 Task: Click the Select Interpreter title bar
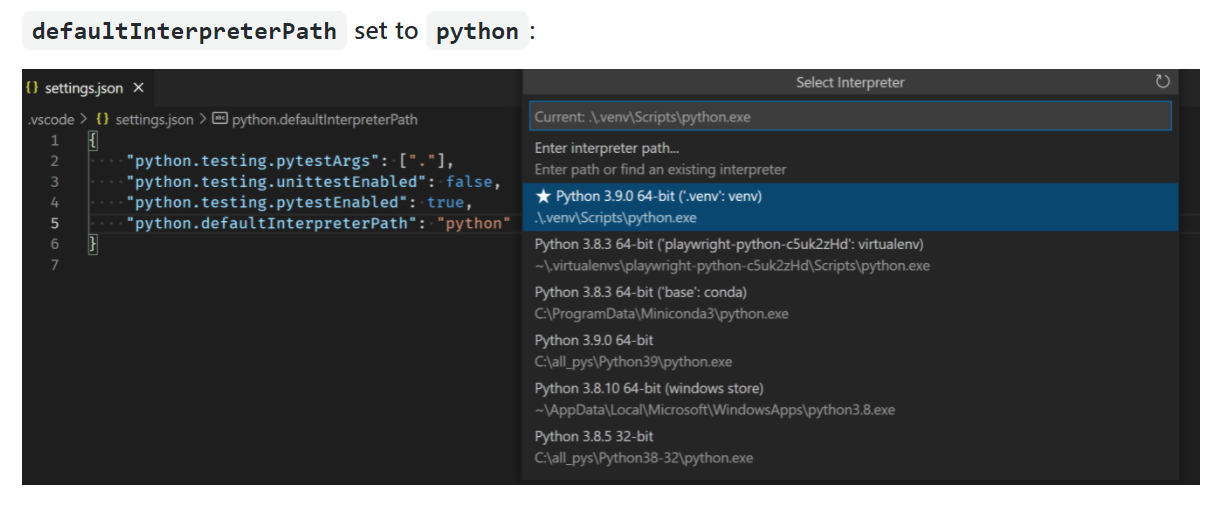tap(850, 82)
